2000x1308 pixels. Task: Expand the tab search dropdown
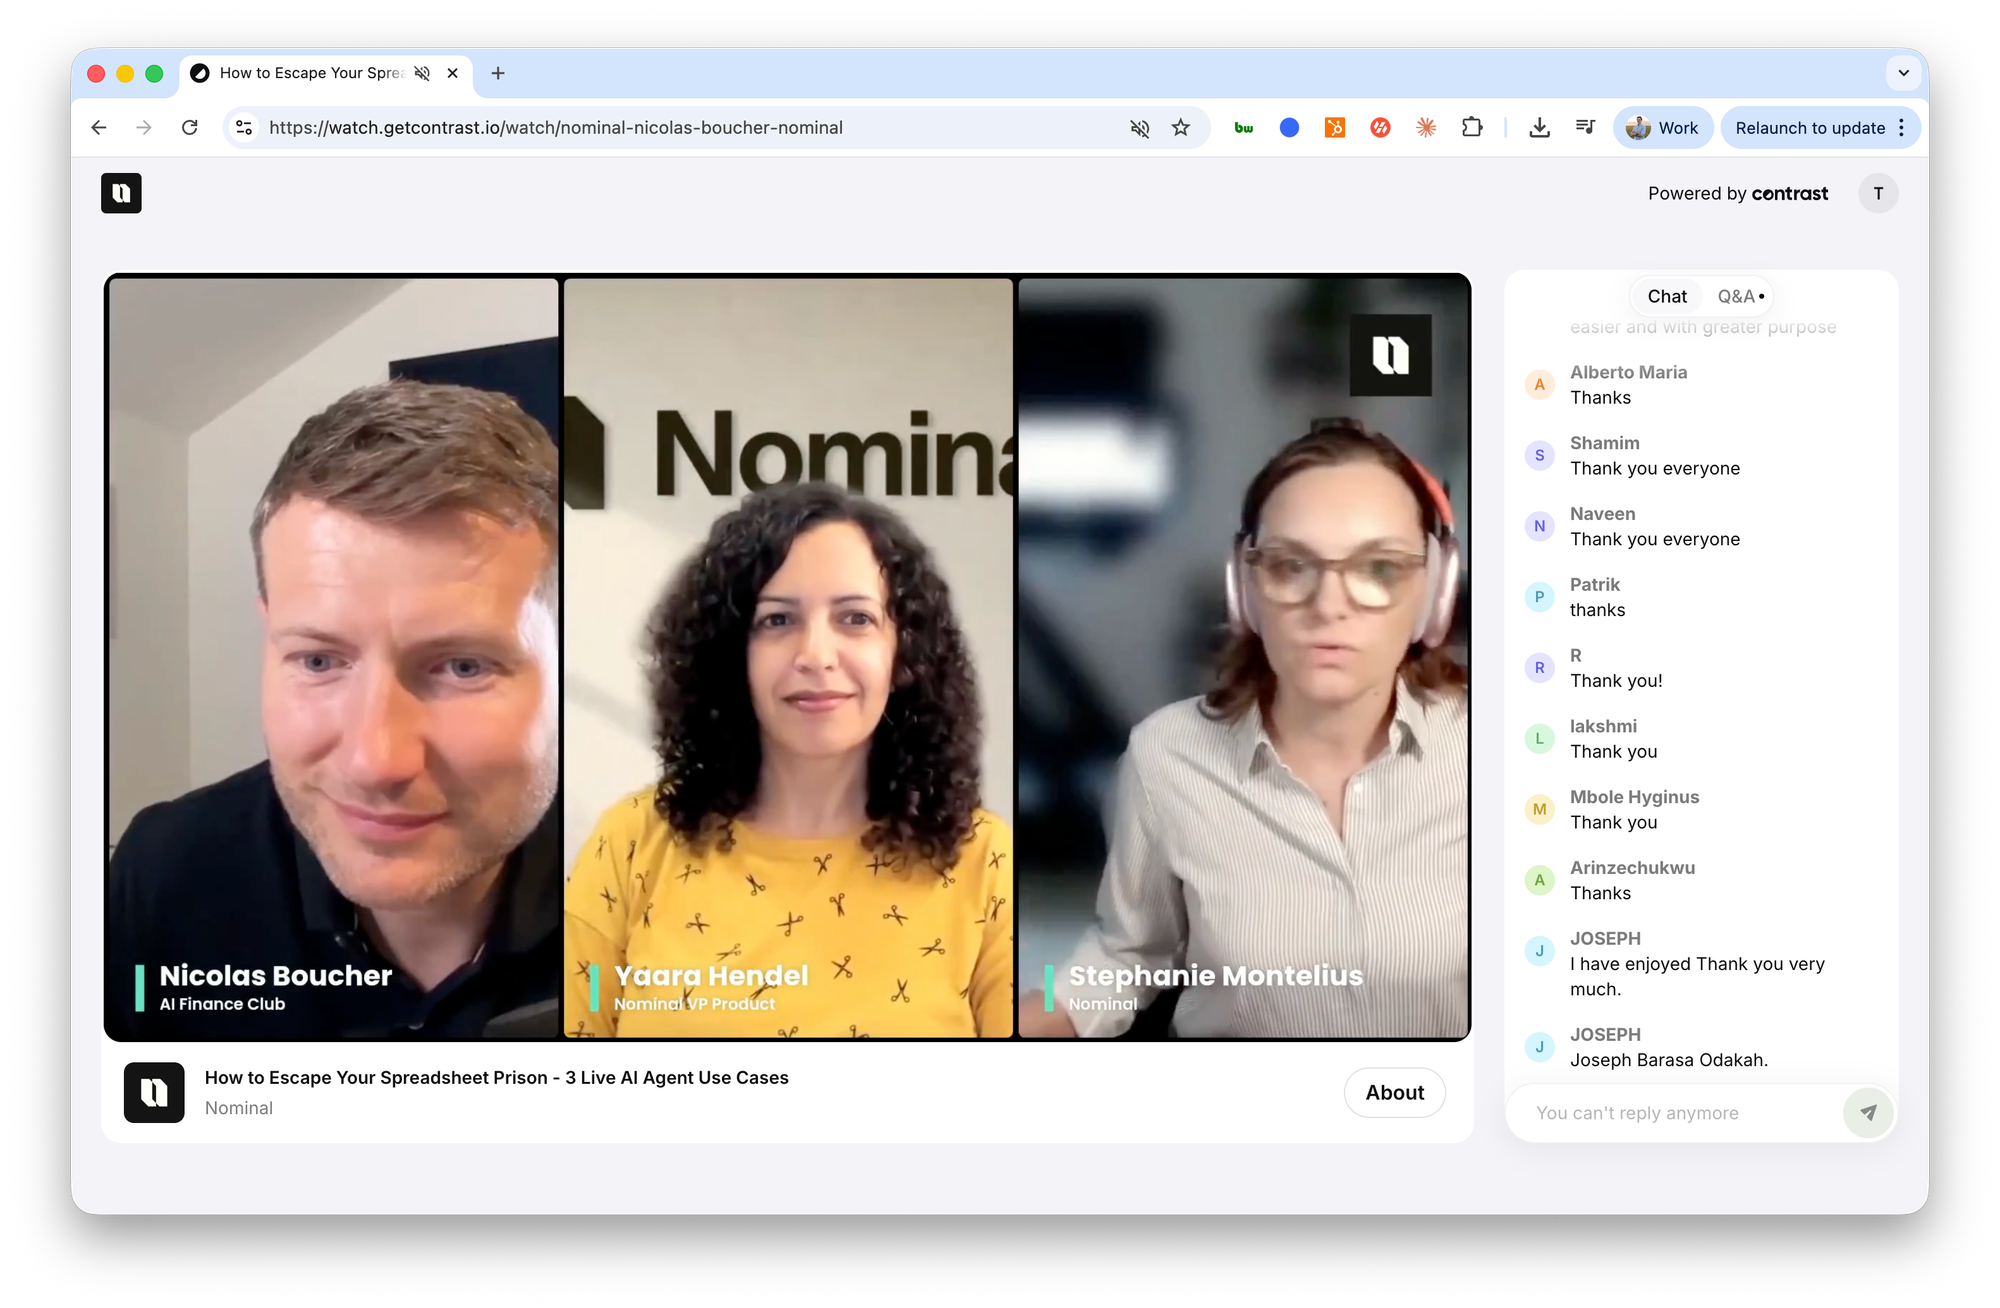click(1903, 73)
